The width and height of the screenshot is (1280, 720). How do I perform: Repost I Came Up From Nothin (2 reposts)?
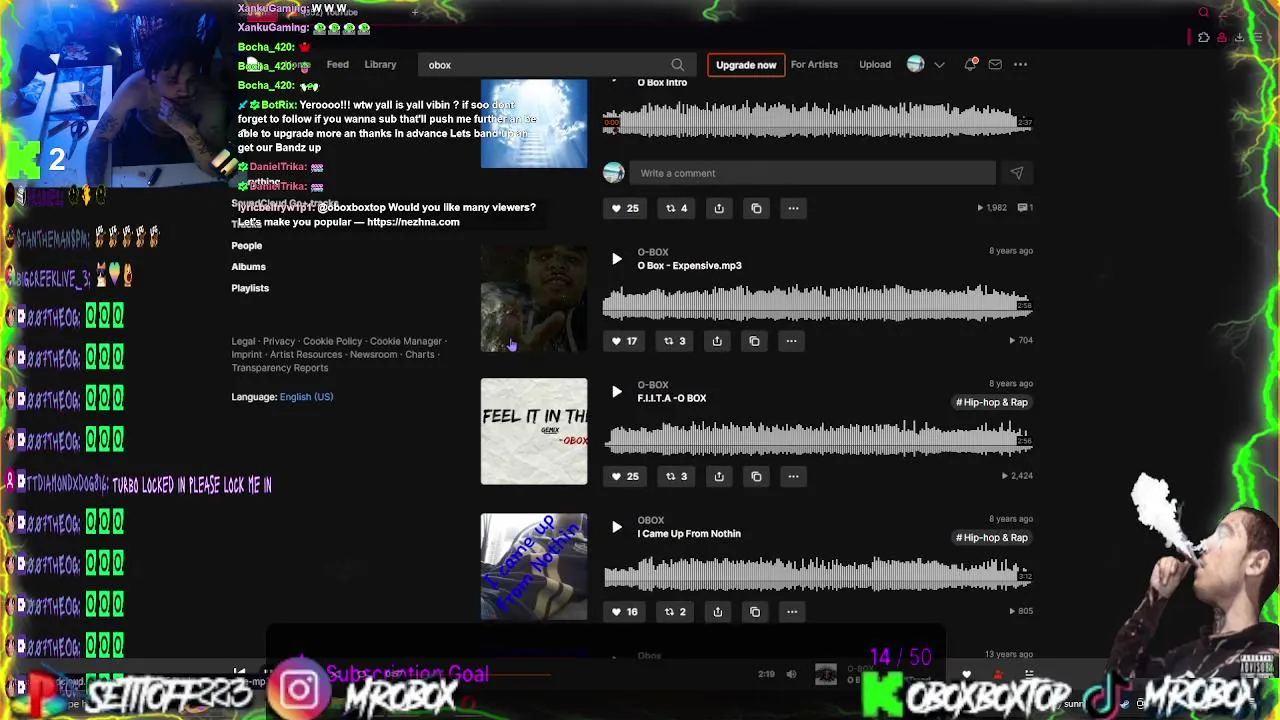pos(675,611)
